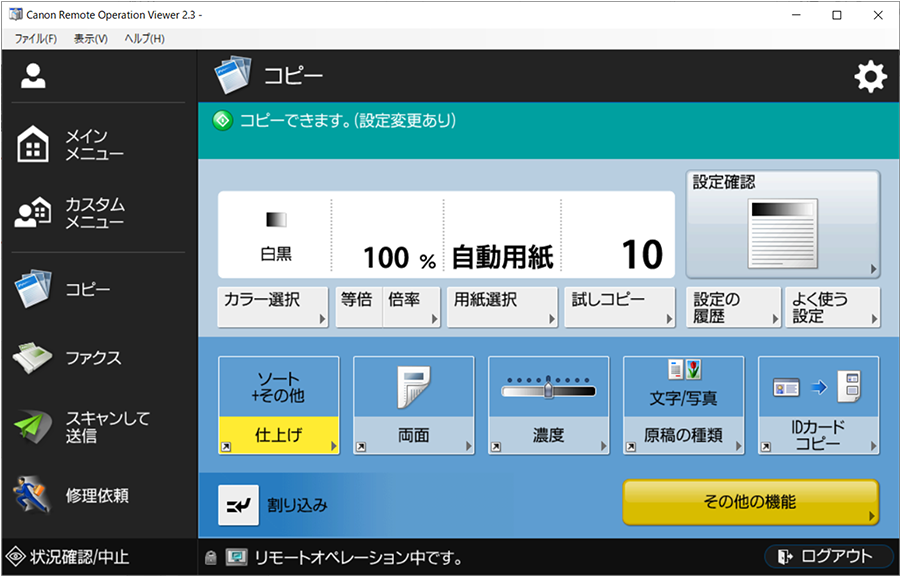The image size is (900, 577).
Task: Open the ファイル(F) menu
Action: [35, 38]
